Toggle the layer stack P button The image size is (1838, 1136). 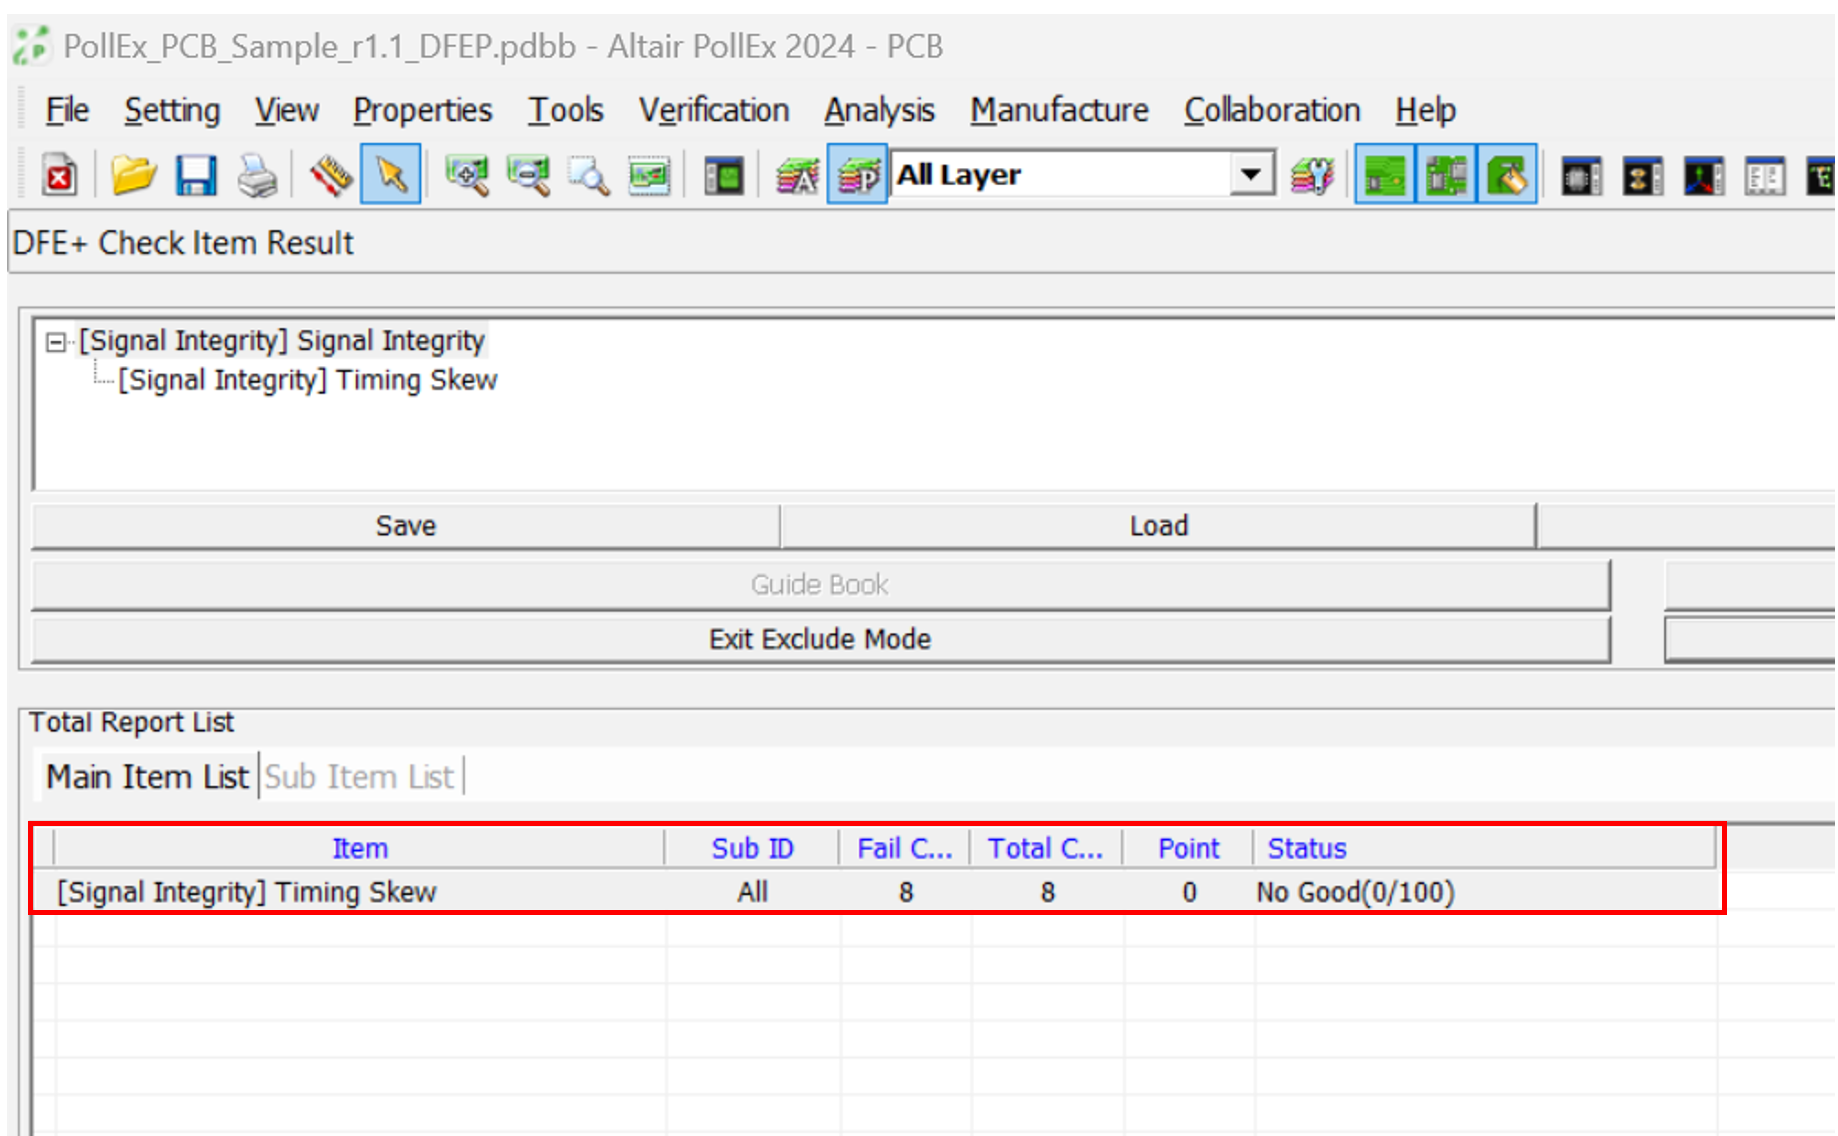(858, 176)
